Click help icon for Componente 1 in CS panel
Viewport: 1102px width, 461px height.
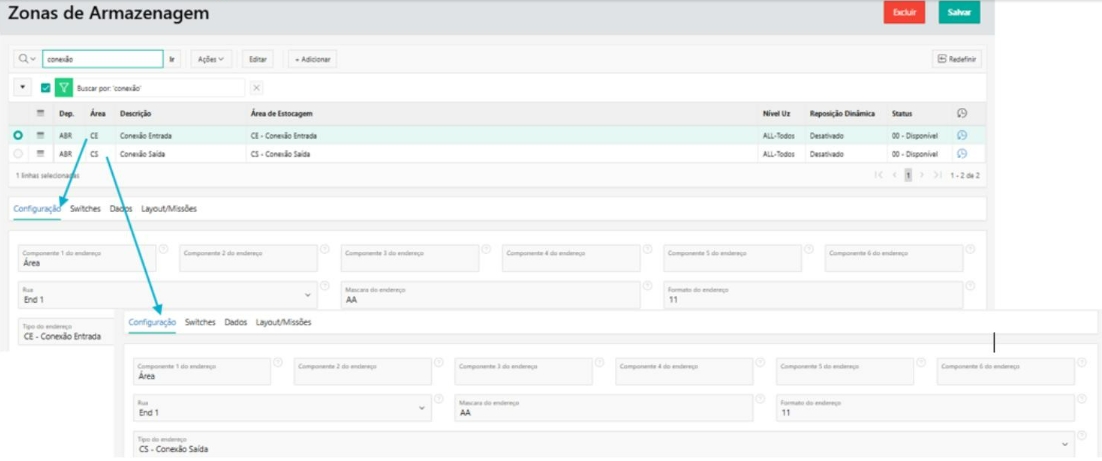coord(277,362)
